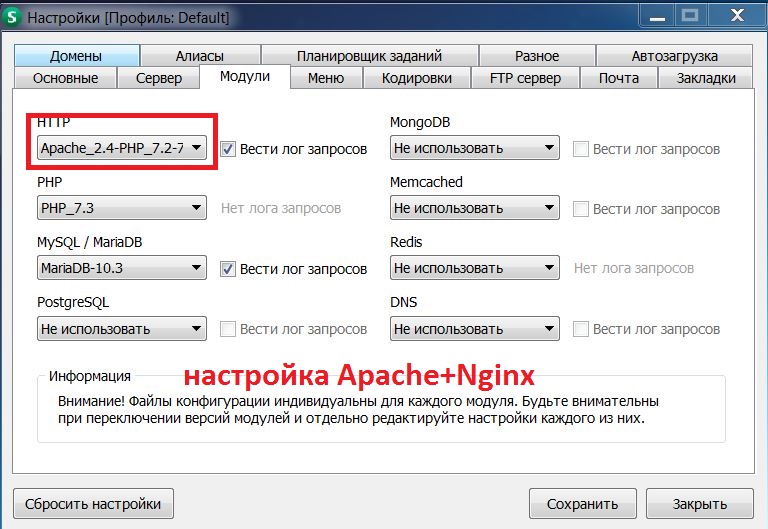Click the Закрыть button

[x=699, y=504]
